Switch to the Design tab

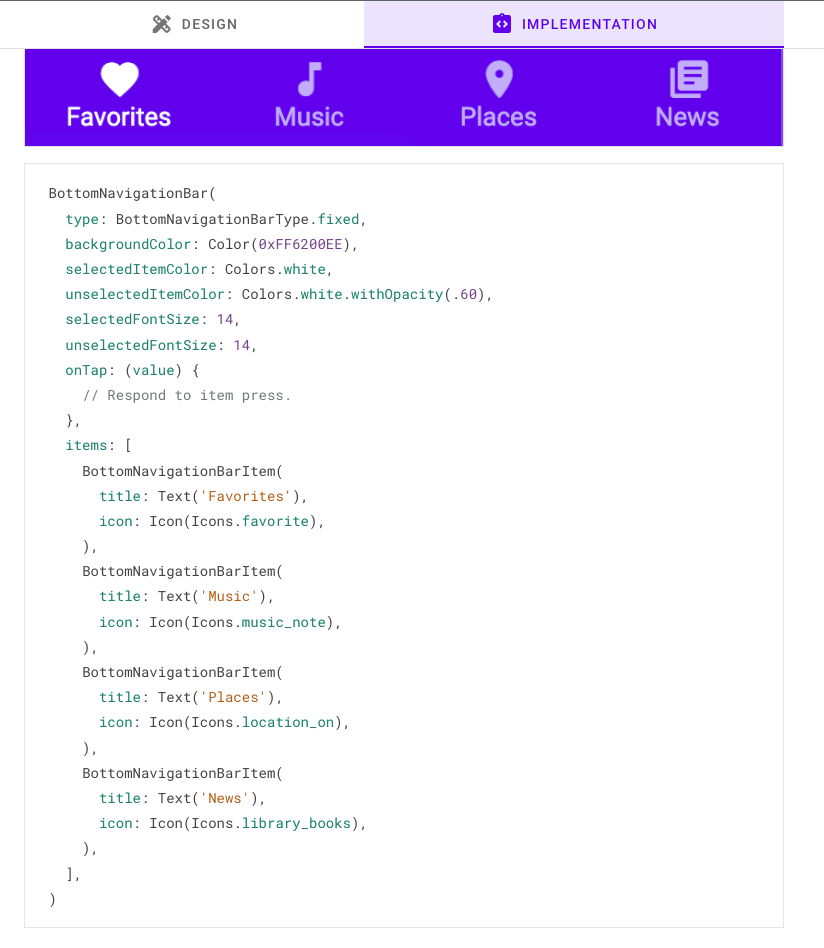pos(195,24)
